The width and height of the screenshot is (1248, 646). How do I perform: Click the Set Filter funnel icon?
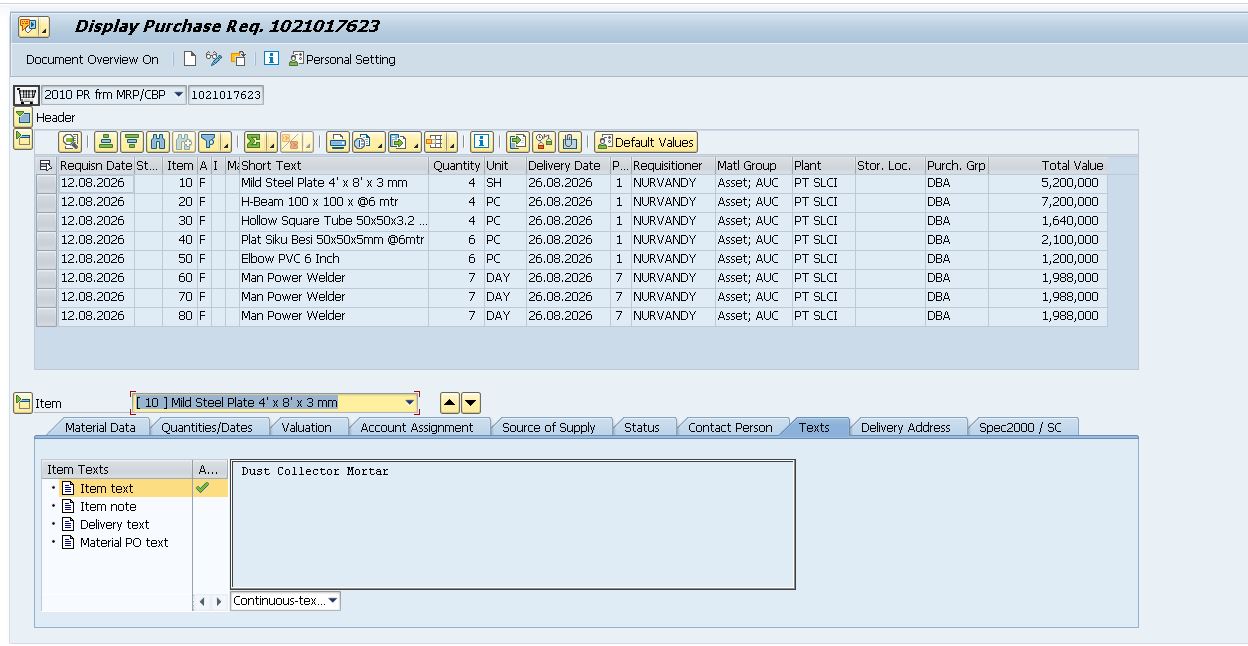pyautogui.click(x=210, y=142)
